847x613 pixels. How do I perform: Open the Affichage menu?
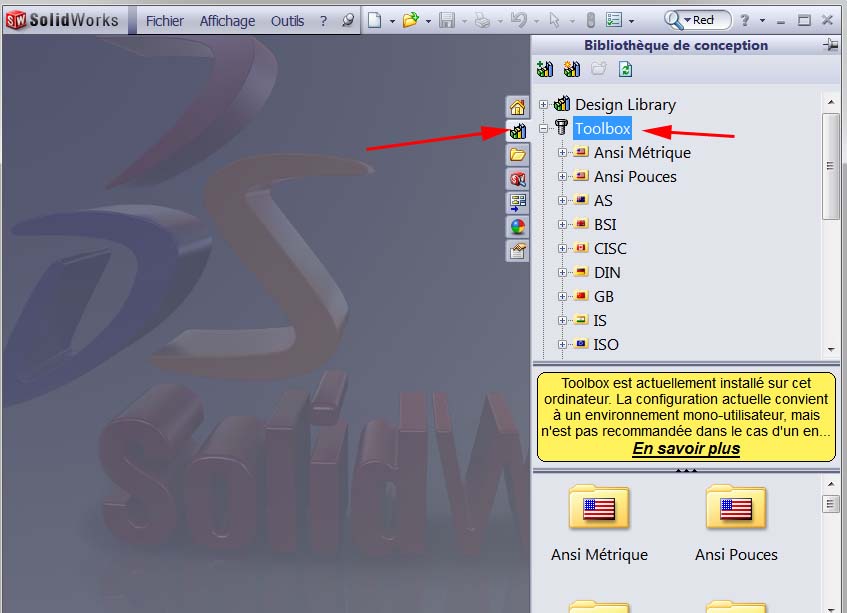pos(227,21)
